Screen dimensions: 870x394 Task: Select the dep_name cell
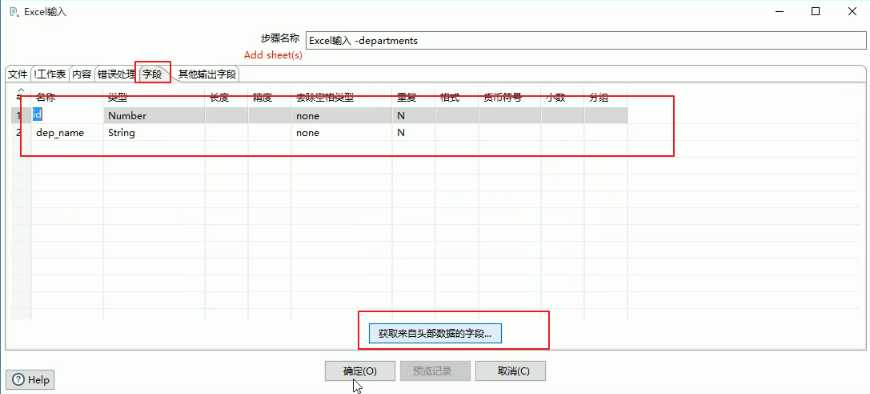pos(67,133)
